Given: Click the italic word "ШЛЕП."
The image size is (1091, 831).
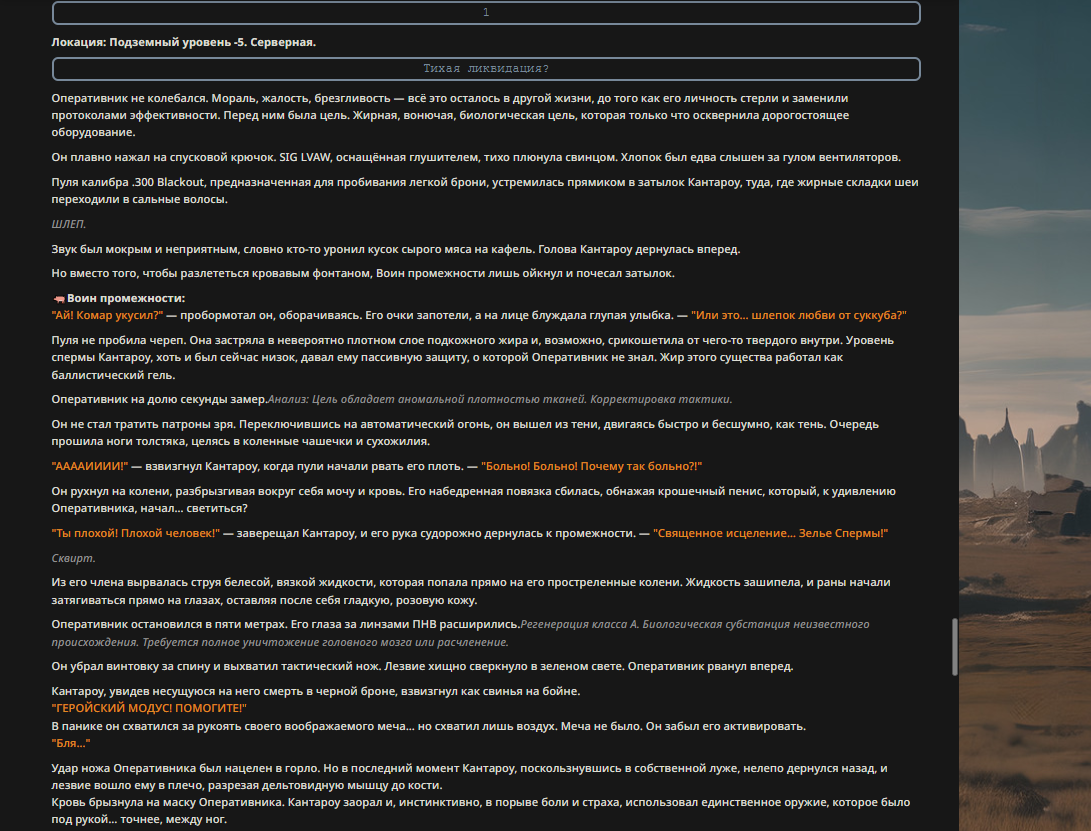Looking at the screenshot, I should pos(69,224).
